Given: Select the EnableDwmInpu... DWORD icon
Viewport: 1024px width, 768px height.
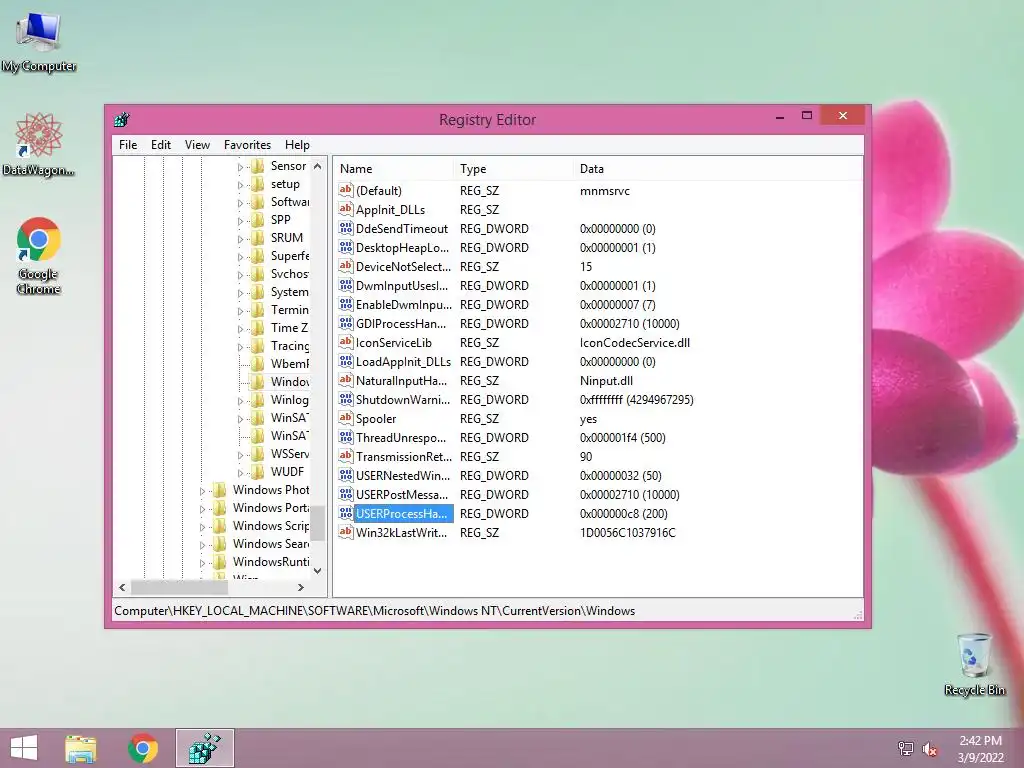Looking at the screenshot, I should (x=345, y=304).
